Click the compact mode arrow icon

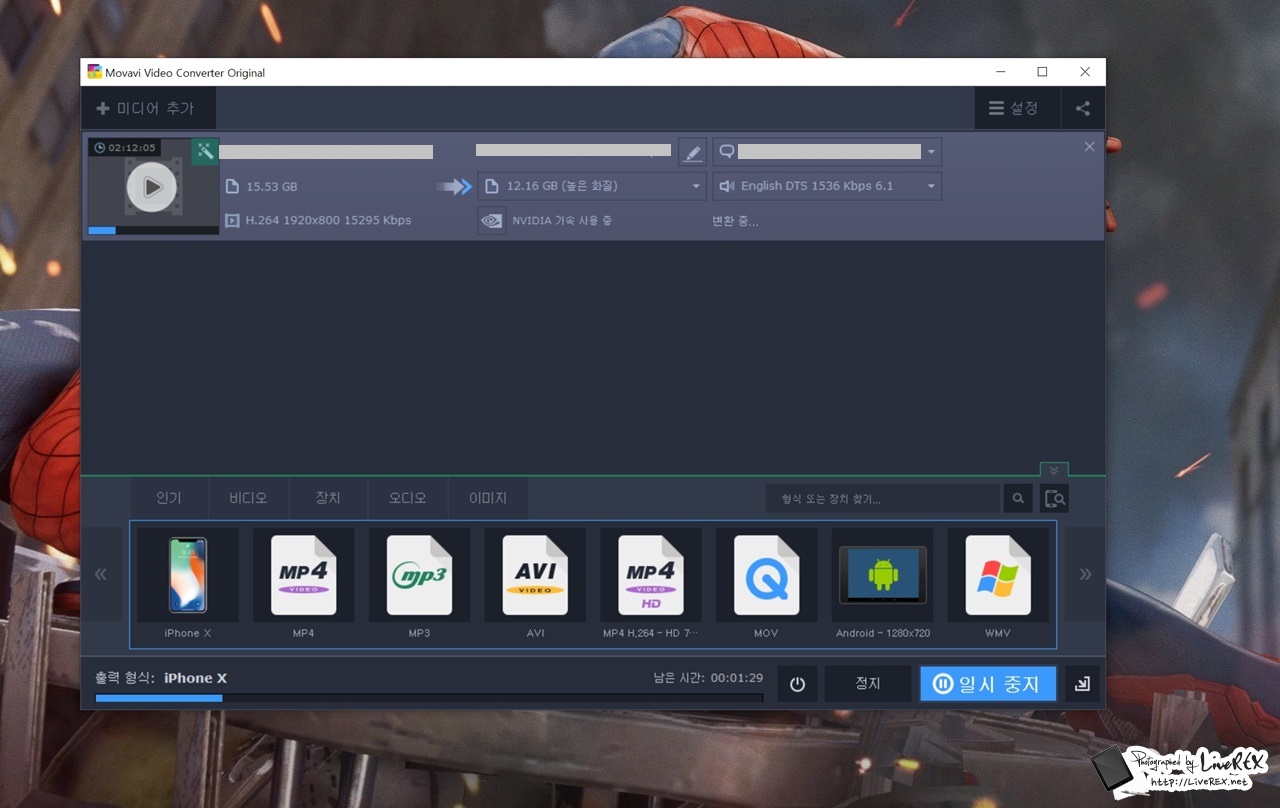click(x=1082, y=684)
